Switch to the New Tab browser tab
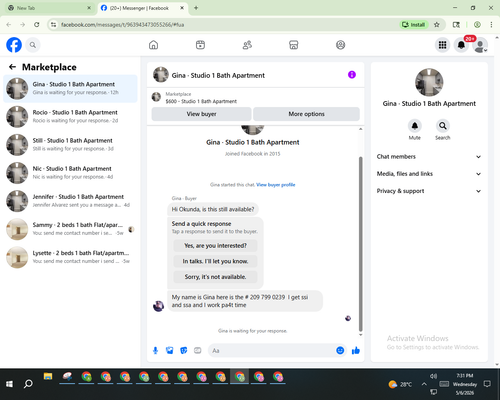 point(49,8)
